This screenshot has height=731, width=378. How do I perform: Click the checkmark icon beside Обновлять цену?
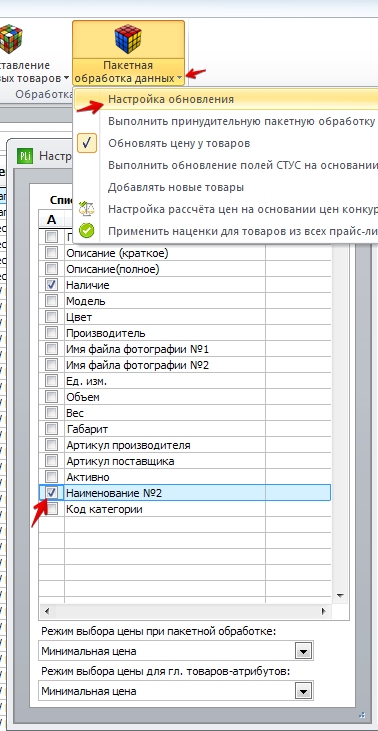(87, 143)
